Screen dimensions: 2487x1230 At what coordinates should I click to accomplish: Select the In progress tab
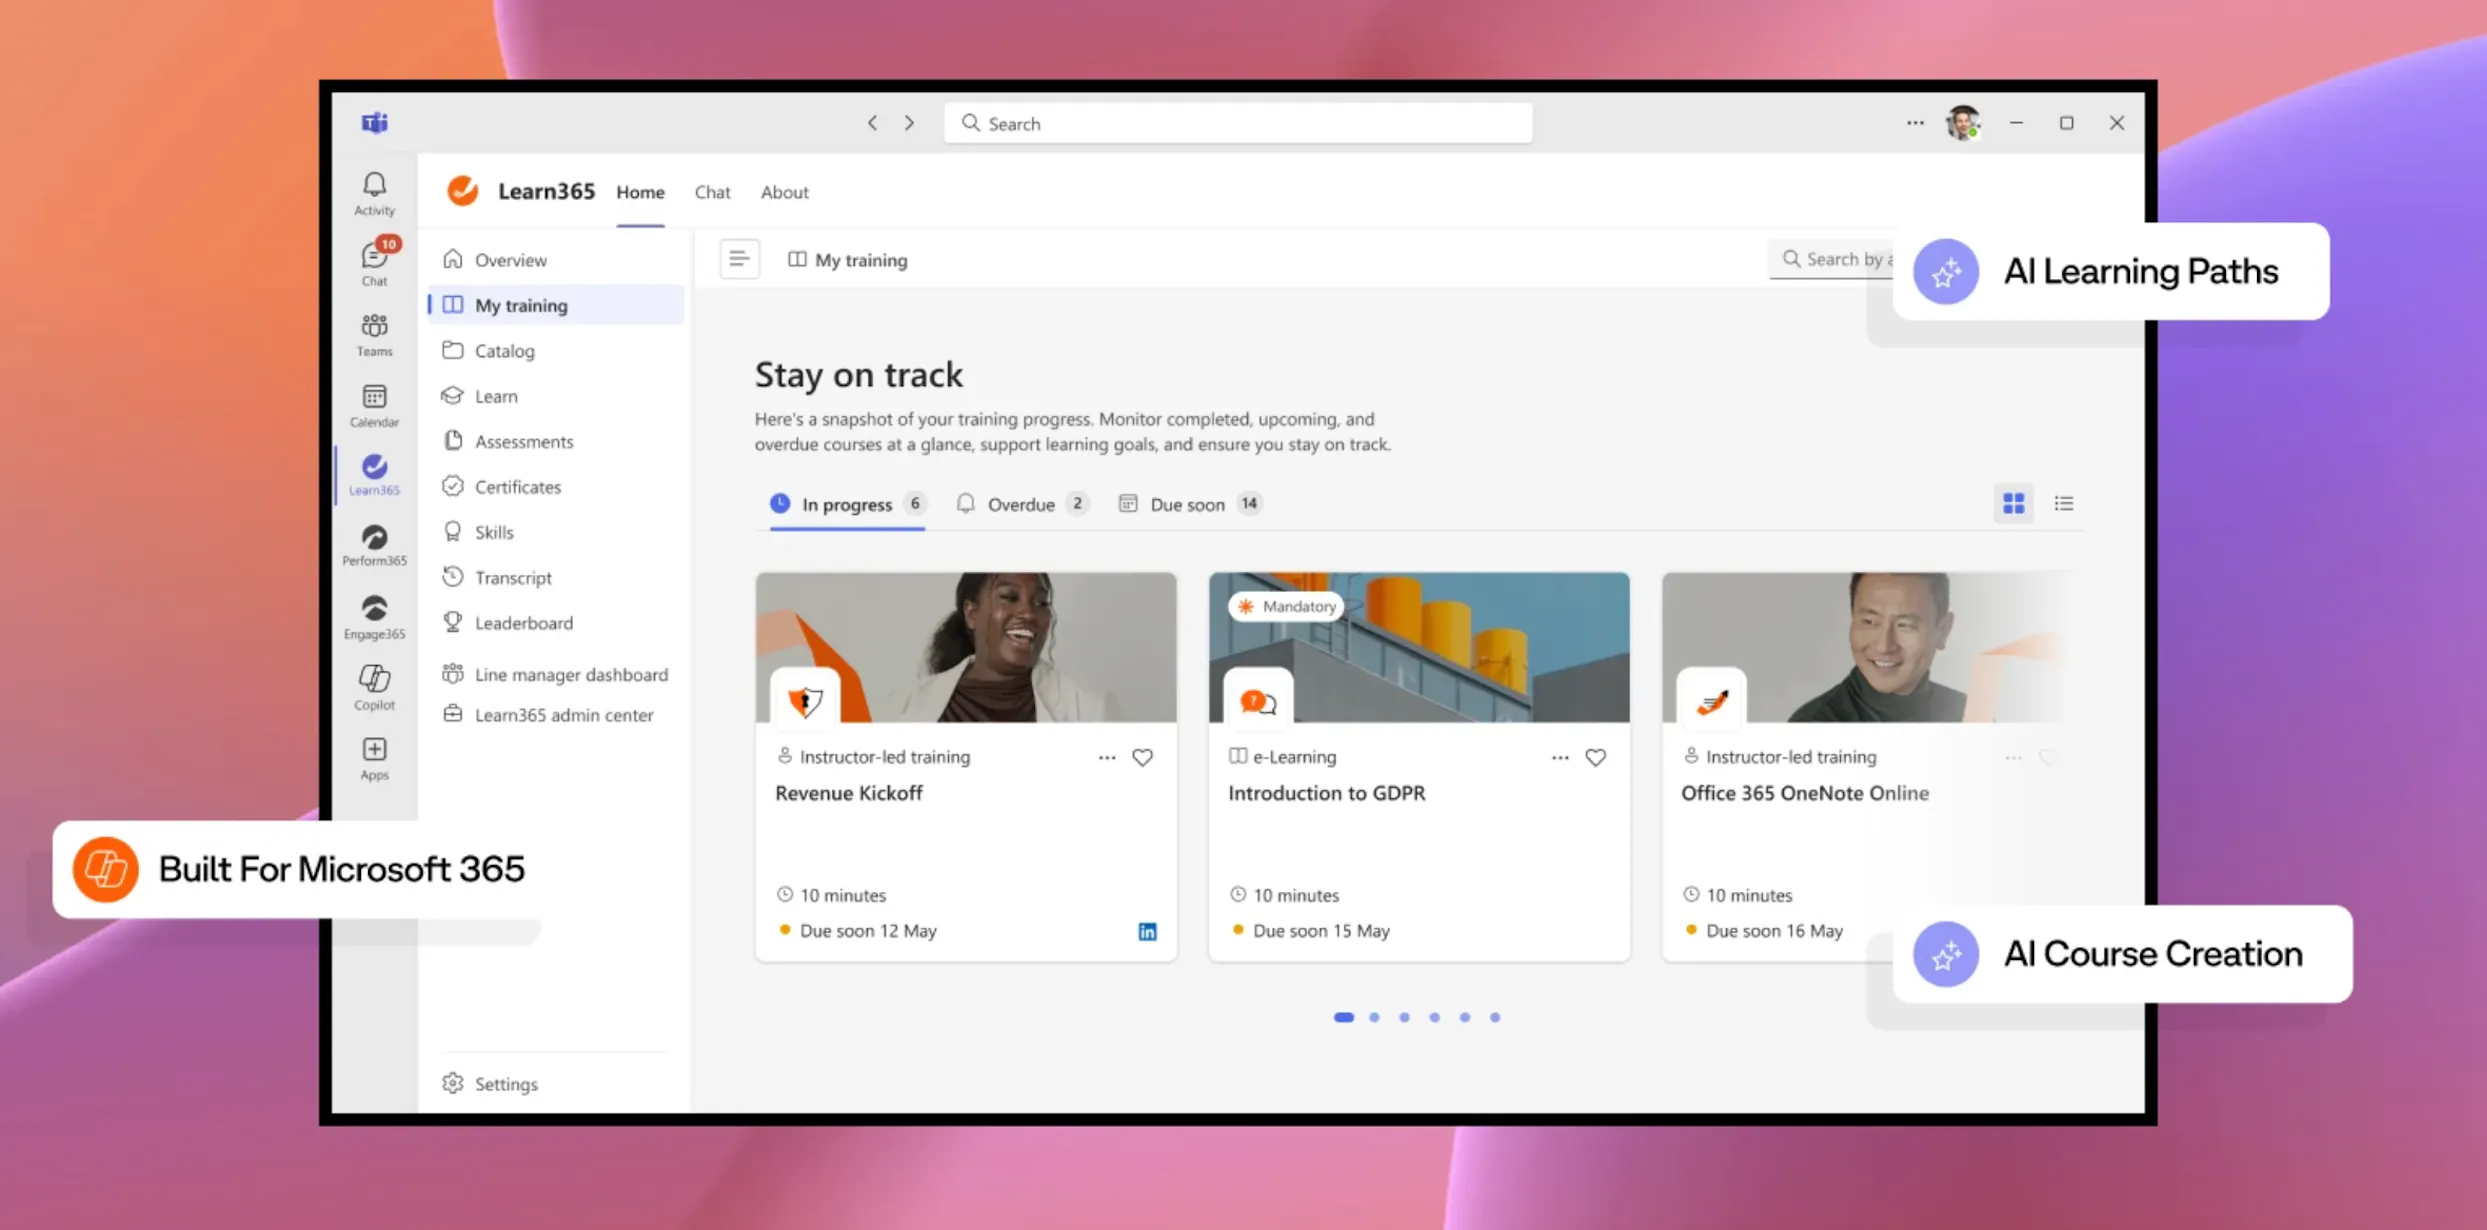pyautogui.click(x=847, y=504)
